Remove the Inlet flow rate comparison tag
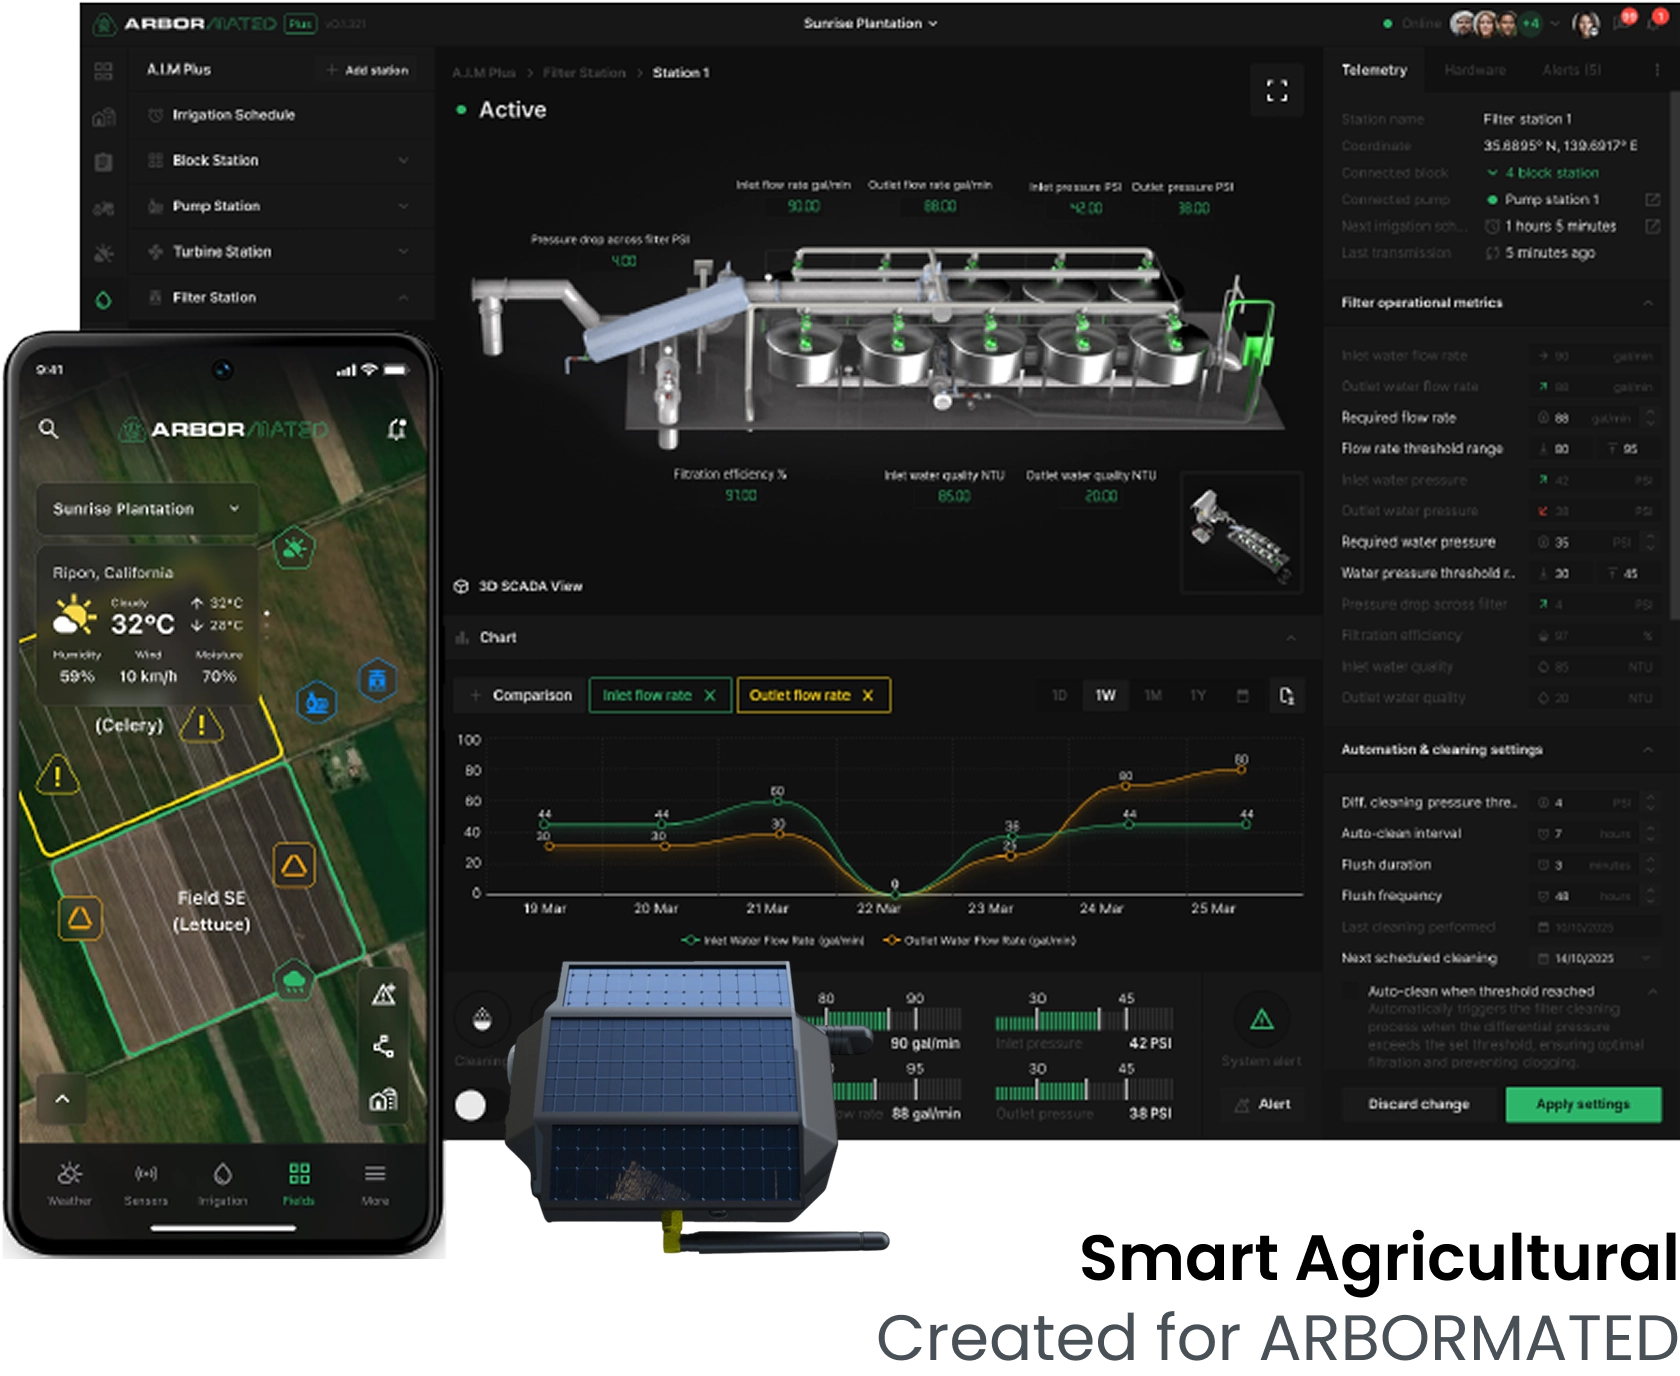This screenshot has height=1376, width=1680. coord(710,695)
